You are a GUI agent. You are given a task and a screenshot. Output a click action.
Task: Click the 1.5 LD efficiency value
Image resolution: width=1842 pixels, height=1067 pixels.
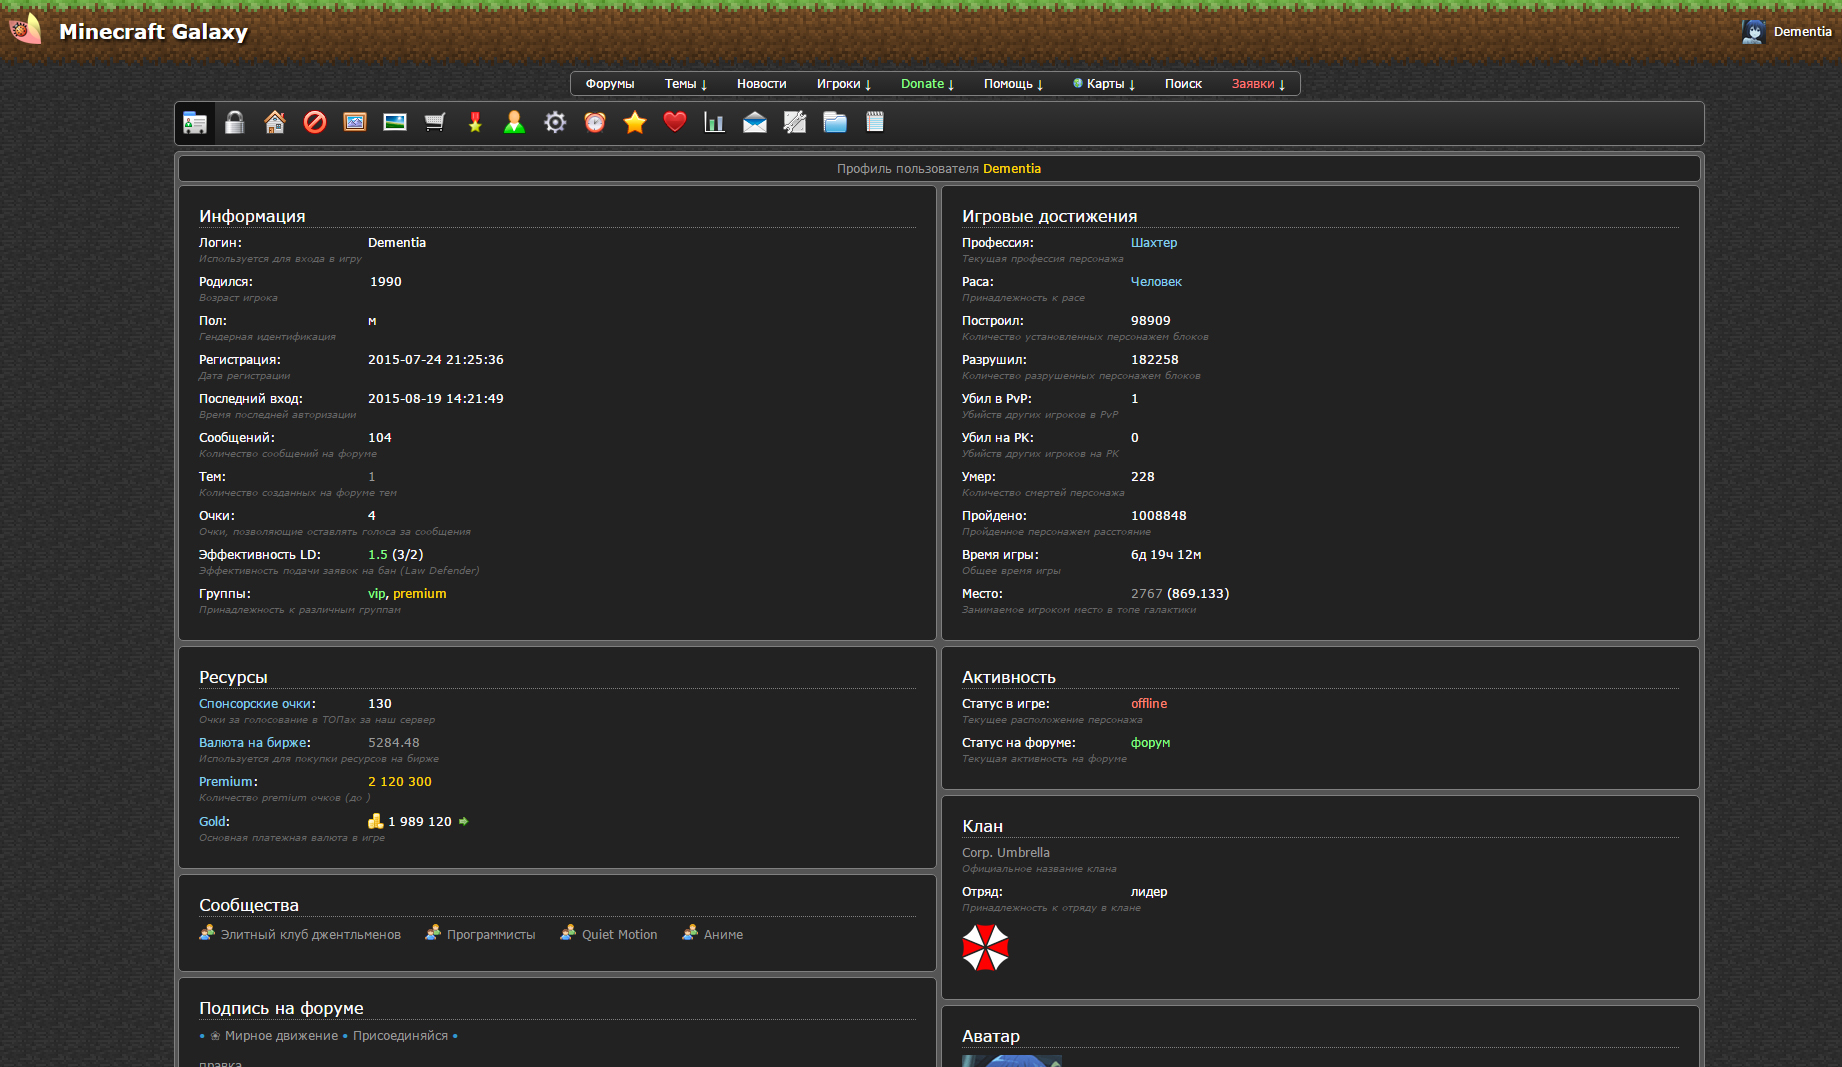pos(378,555)
